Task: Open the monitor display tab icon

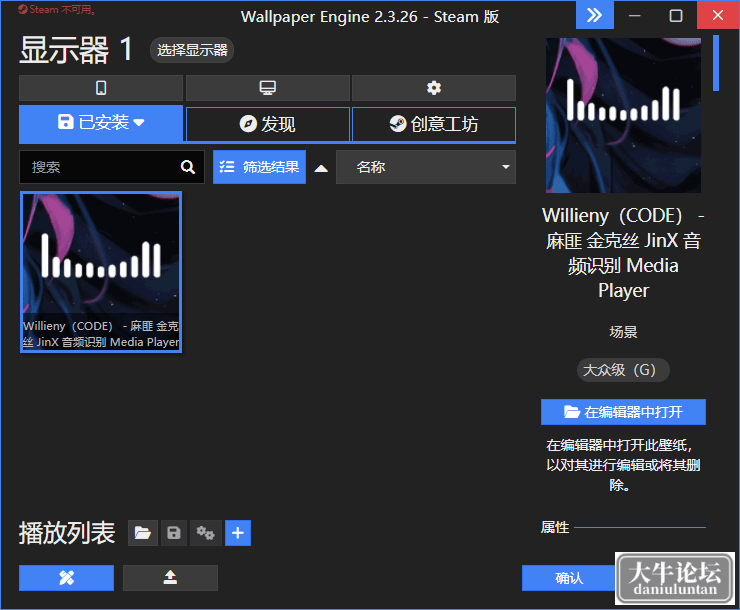Action: tap(268, 88)
